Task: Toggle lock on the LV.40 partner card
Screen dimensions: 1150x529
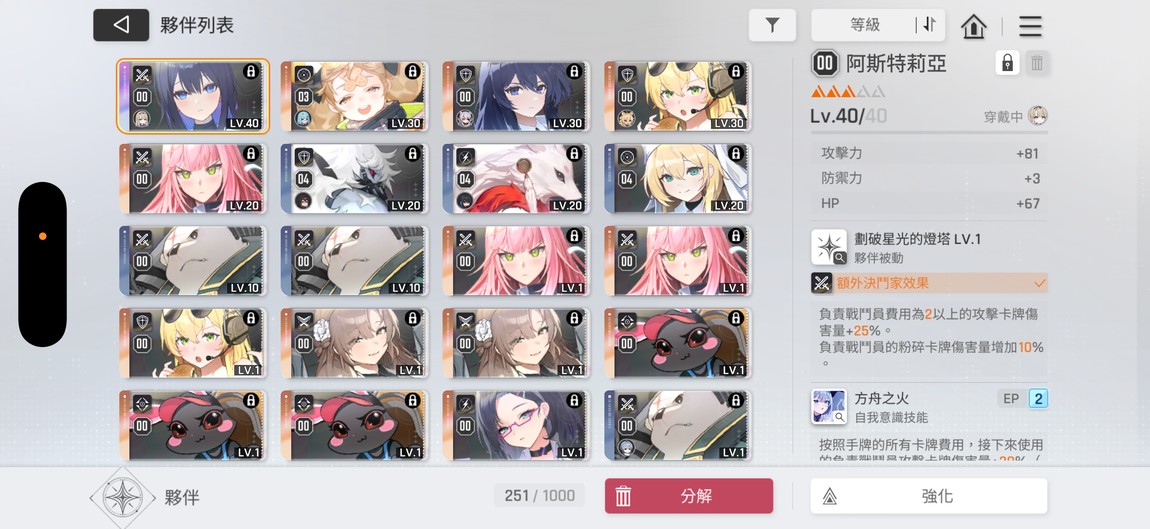Action: (252, 71)
